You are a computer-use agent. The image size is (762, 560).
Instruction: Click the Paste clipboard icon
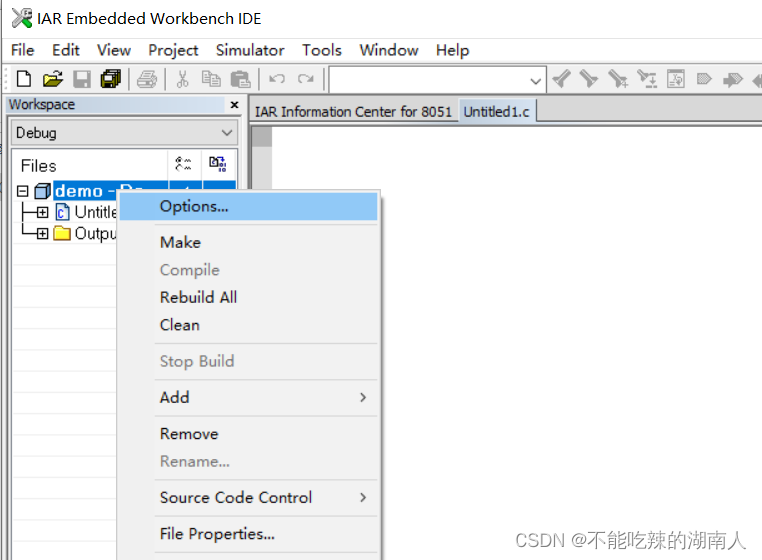(x=240, y=79)
